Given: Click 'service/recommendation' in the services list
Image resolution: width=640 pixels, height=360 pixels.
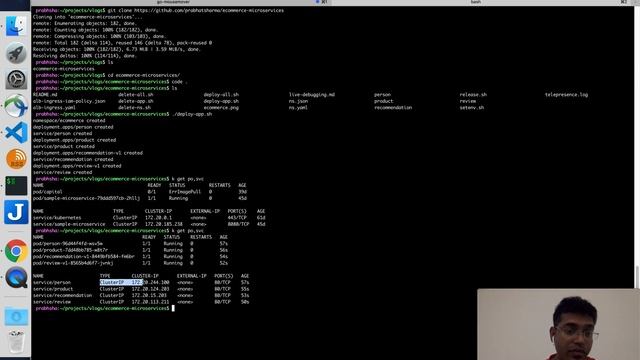Looking at the screenshot, I should [x=62, y=296].
